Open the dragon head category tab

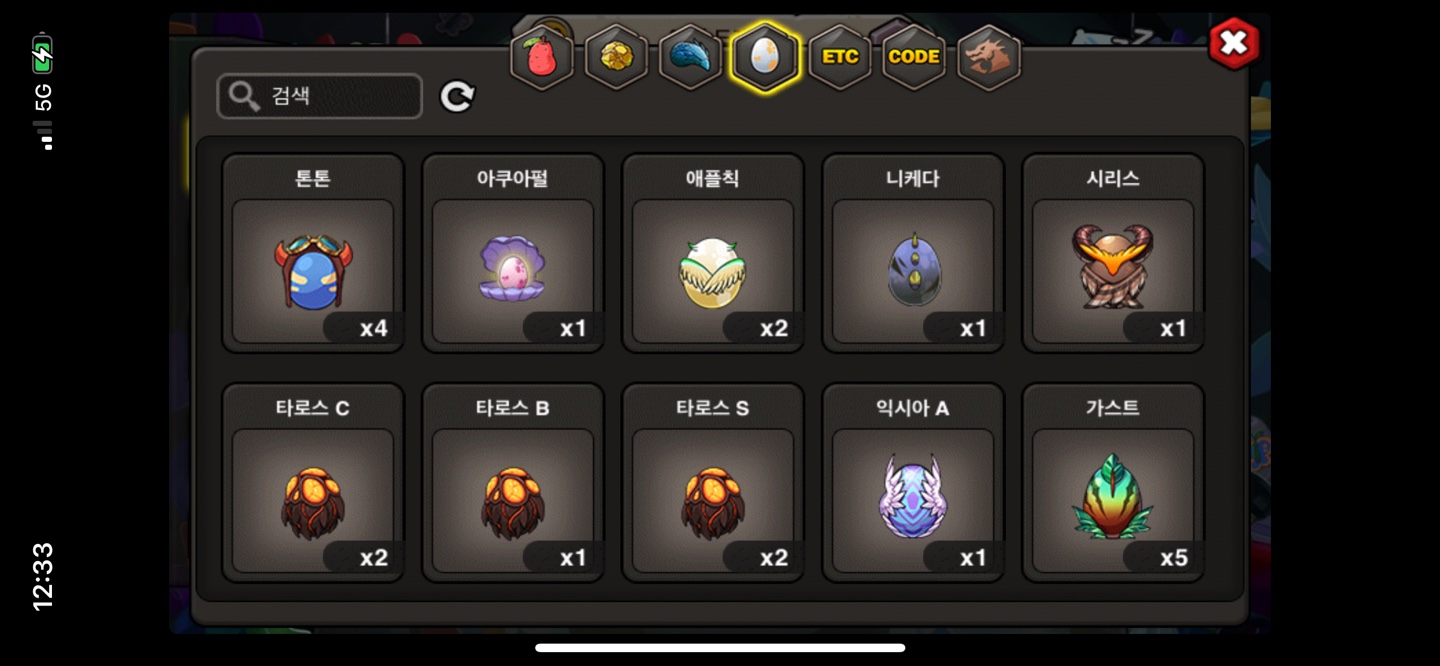(x=989, y=57)
